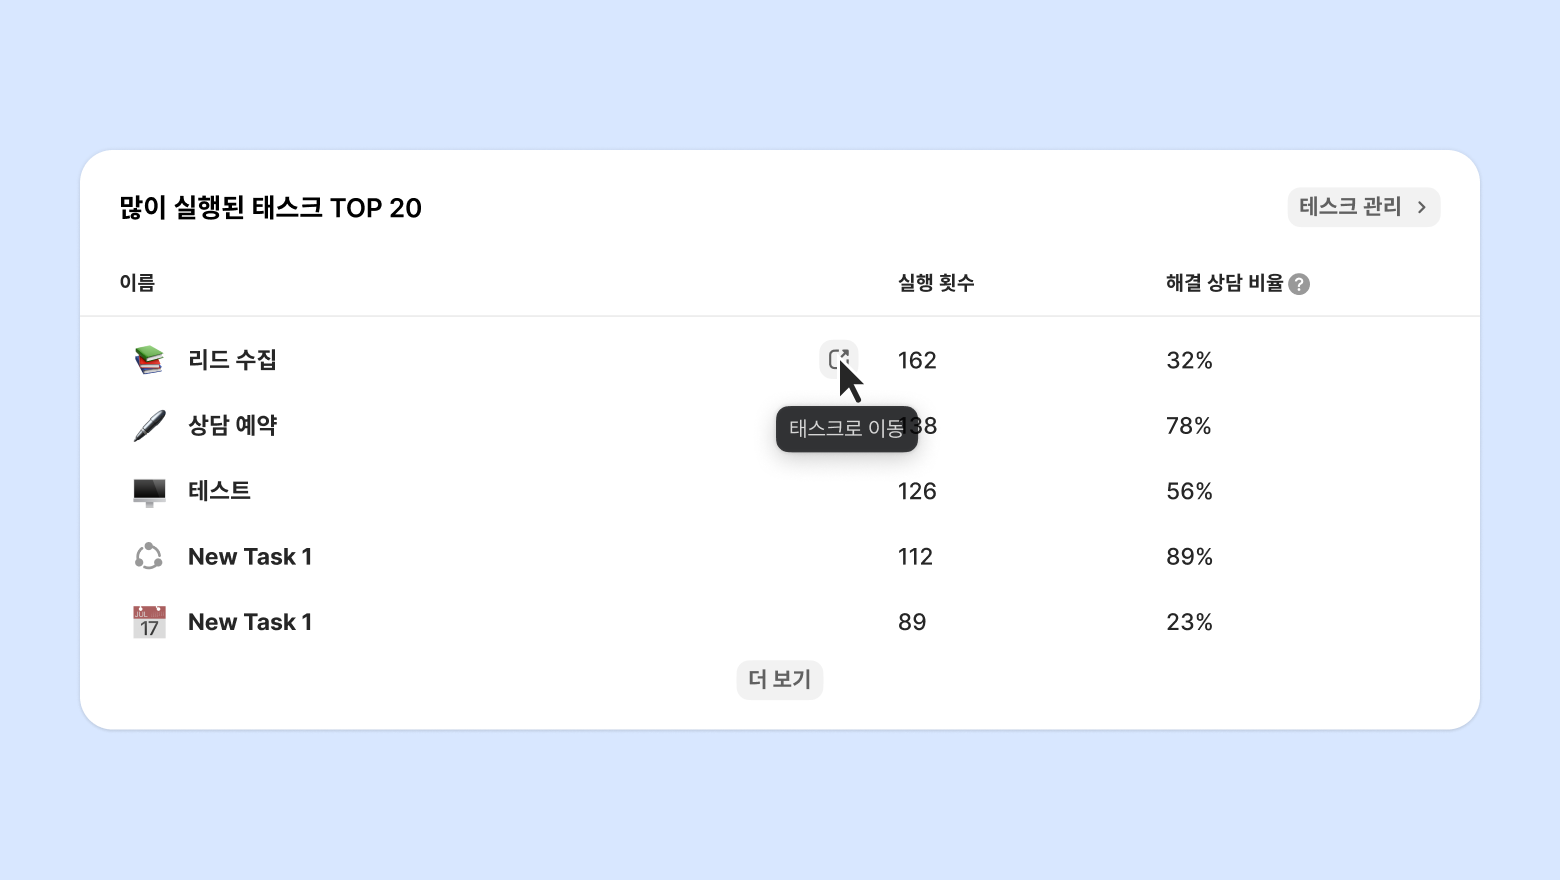Click the 태스크로 이동 tooltip

tap(846, 429)
